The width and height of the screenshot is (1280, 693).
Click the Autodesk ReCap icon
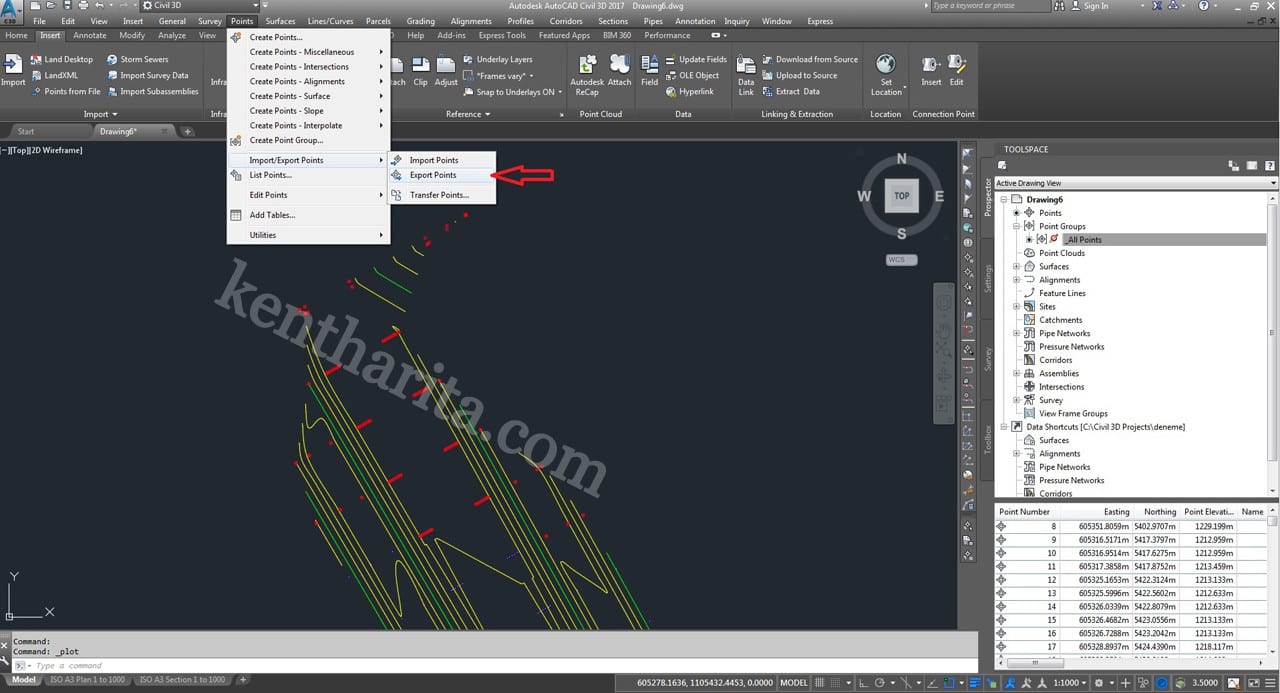tap(586, 64)
